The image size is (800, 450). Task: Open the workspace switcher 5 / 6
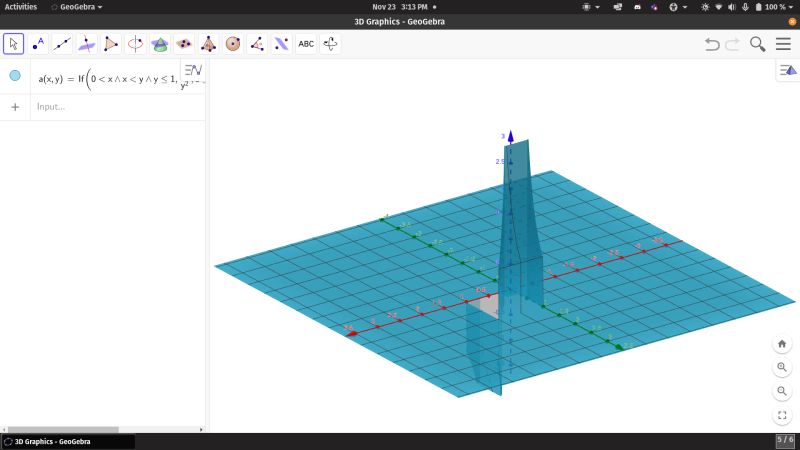[x=786, y=440]
